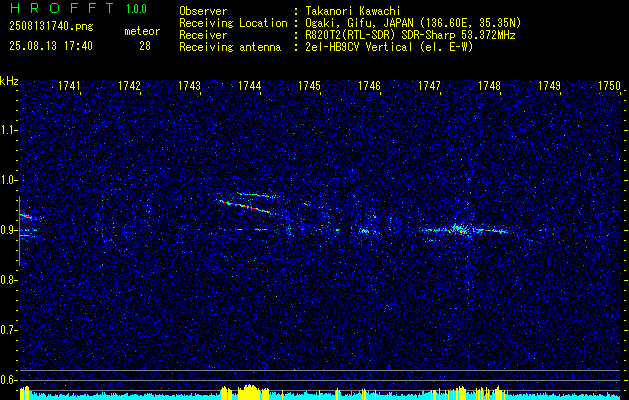The height and width of the screenshot is (400, 629).
Task: Select the version number 1.0.0
Action: pyautogui.click(x=136, y=9)
